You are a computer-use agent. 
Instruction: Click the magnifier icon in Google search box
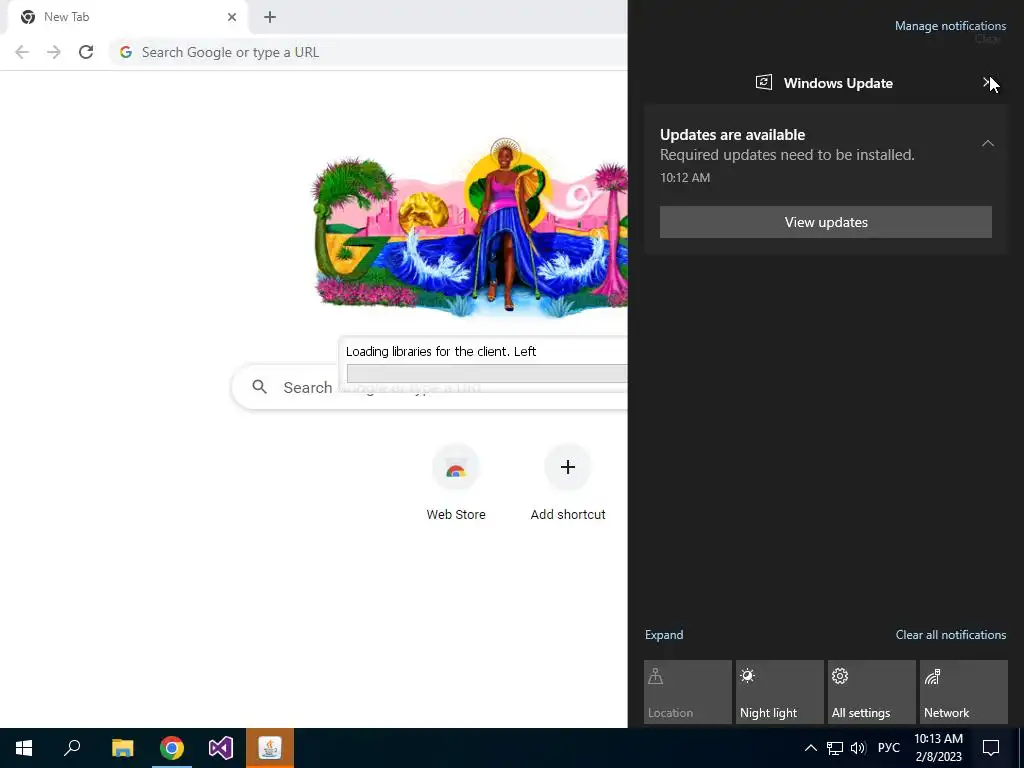click(x=259, y=387)
